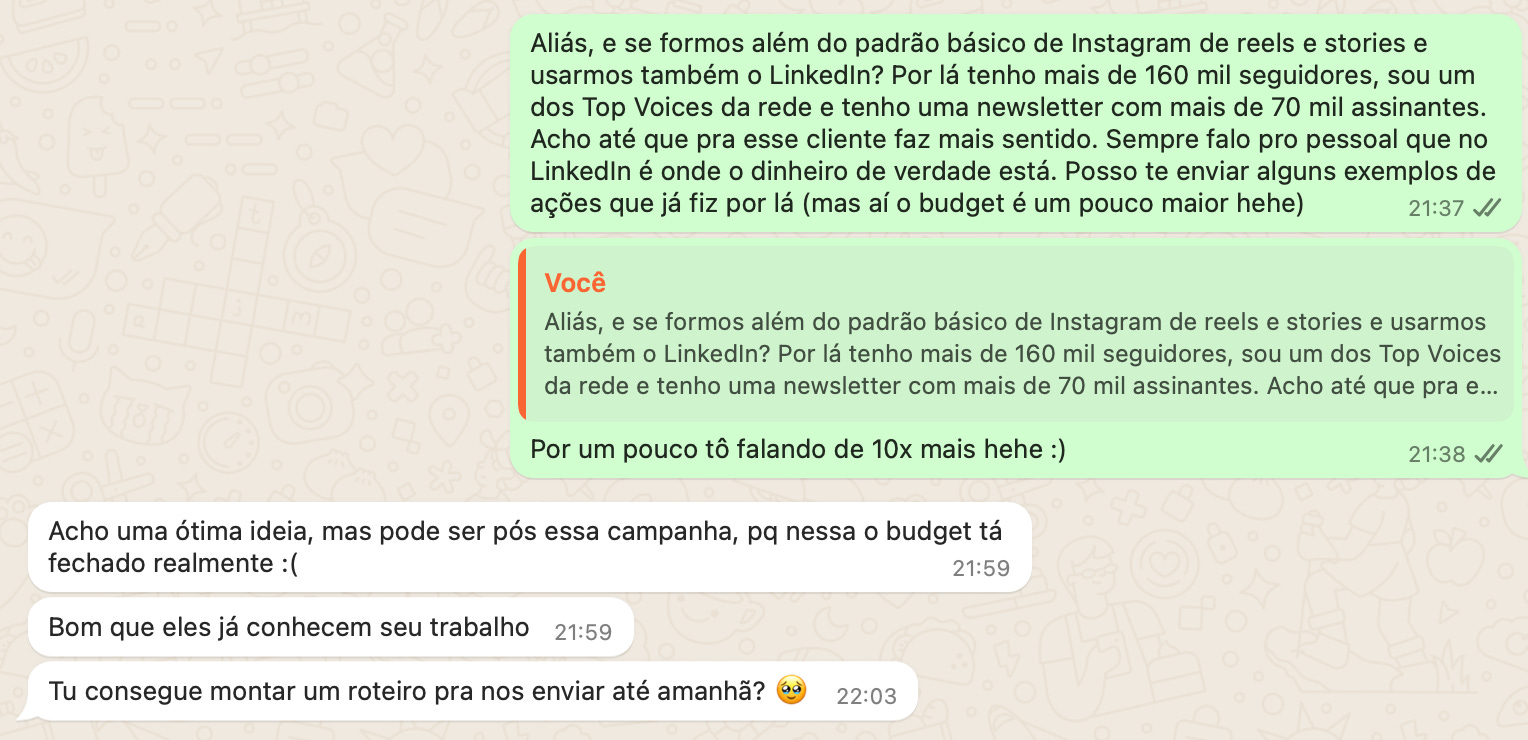
Task: Click the 21:37 timestamp on the long message
Action: tap(1436, 208)
